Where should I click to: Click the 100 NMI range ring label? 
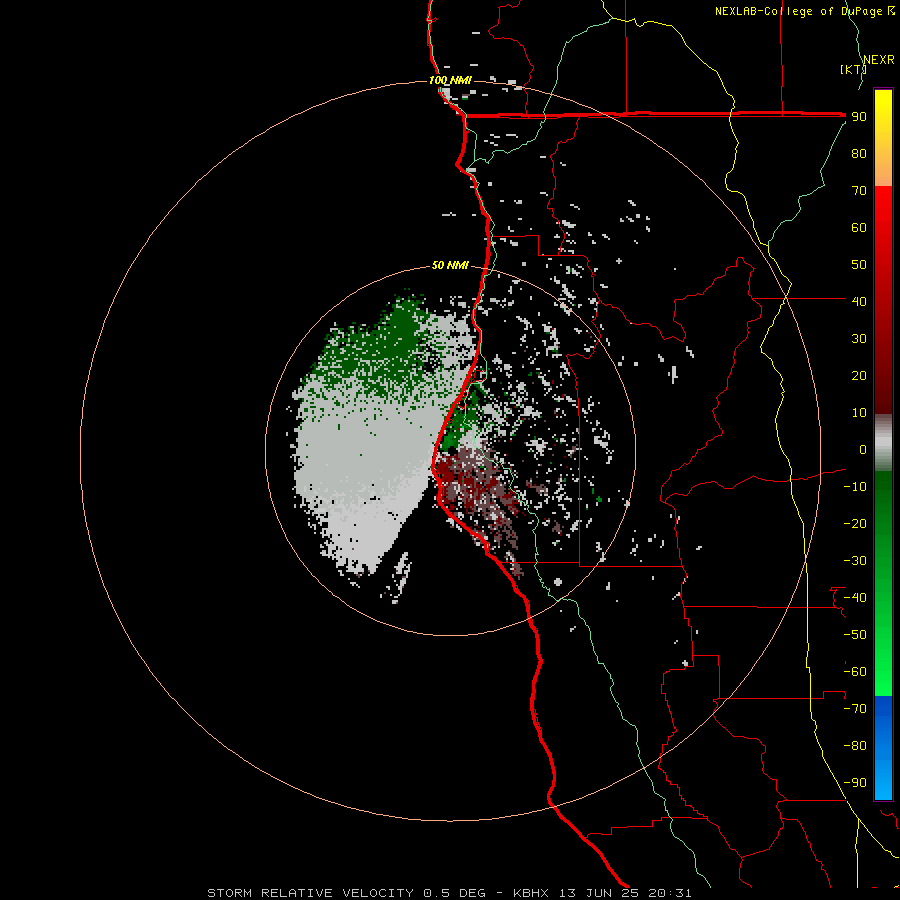click(450, 80)
